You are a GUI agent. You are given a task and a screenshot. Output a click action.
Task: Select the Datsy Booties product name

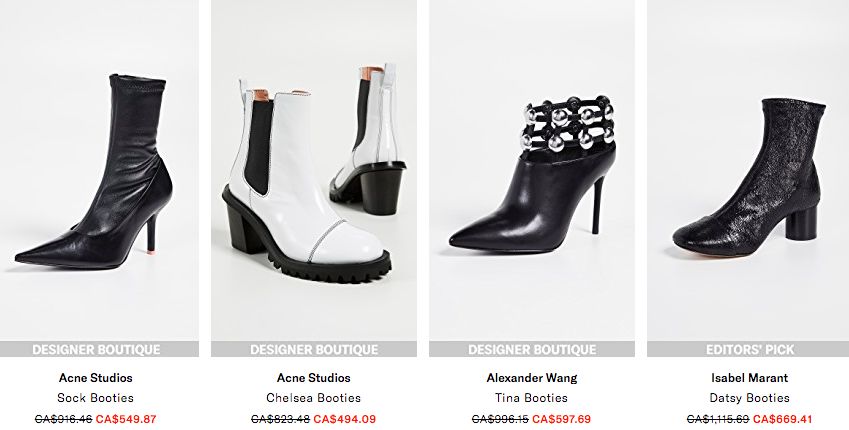pos(749,398)
